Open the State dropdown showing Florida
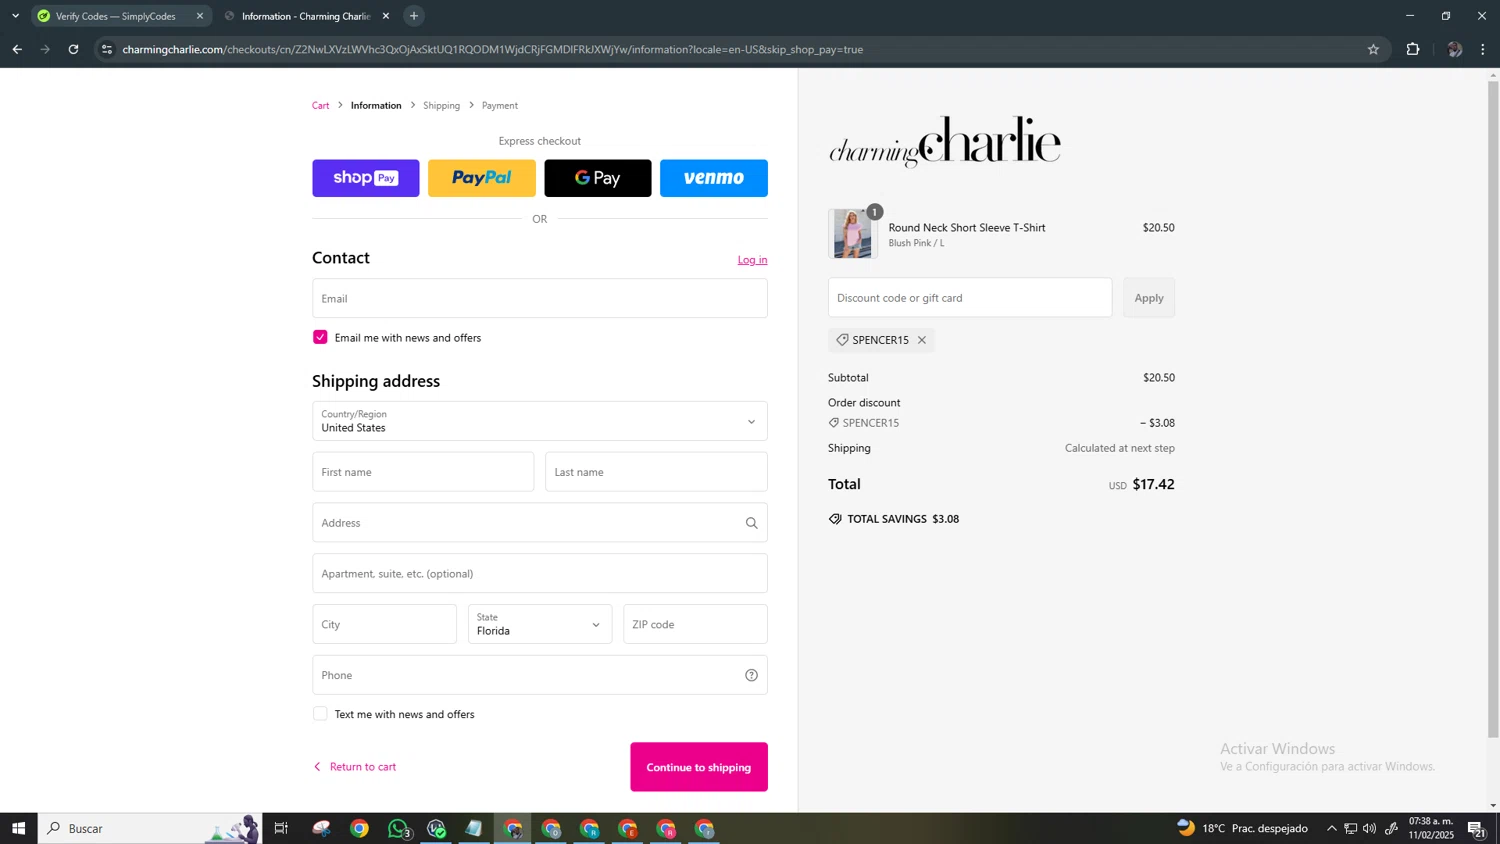 click(x=539, y=624)
